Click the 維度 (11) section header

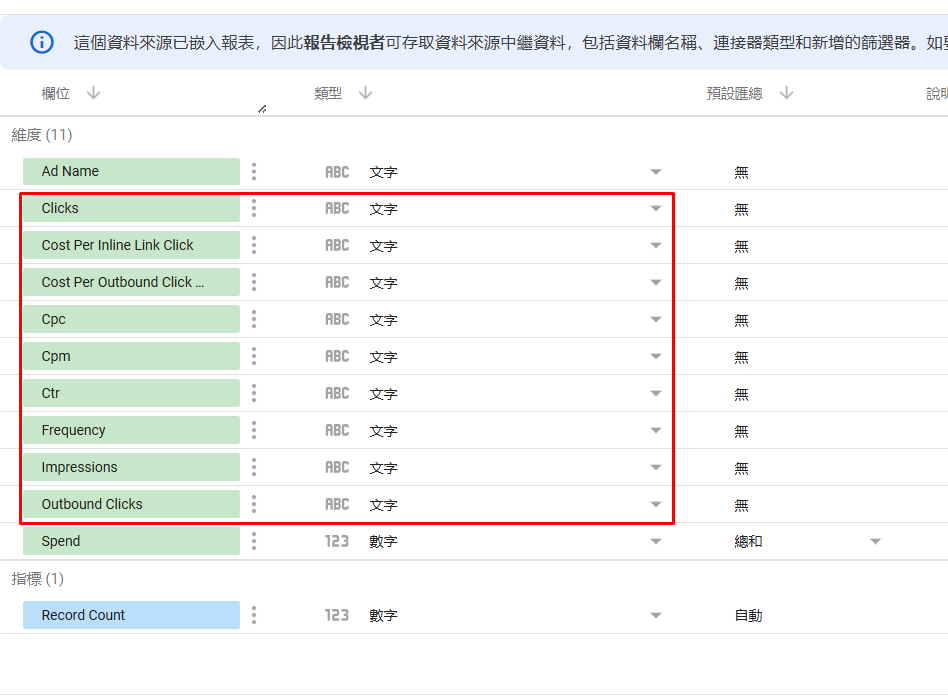[x=42, y=135]
